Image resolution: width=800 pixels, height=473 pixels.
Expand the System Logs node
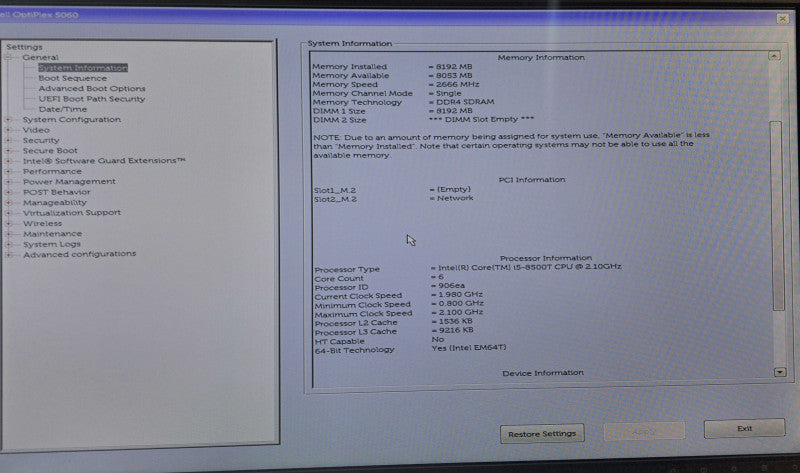coord(8,244)
